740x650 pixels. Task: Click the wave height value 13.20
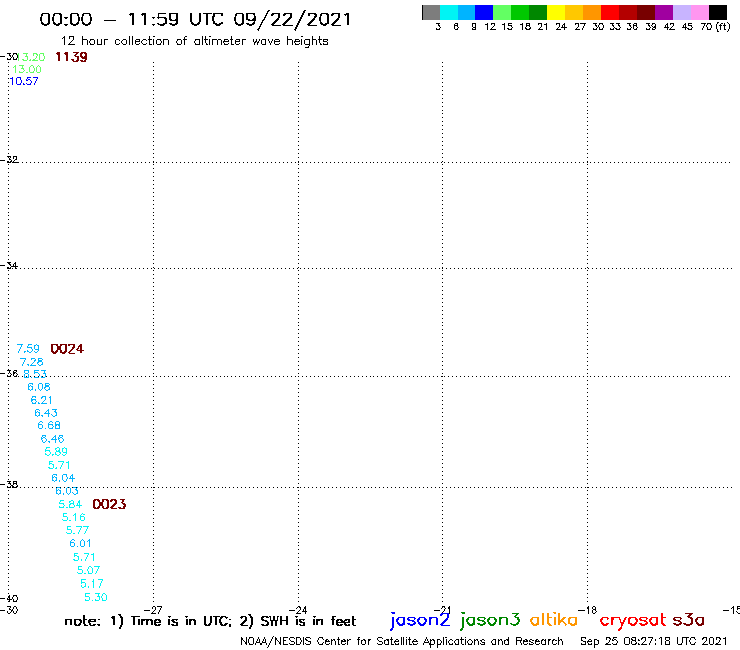coord(32,57)
